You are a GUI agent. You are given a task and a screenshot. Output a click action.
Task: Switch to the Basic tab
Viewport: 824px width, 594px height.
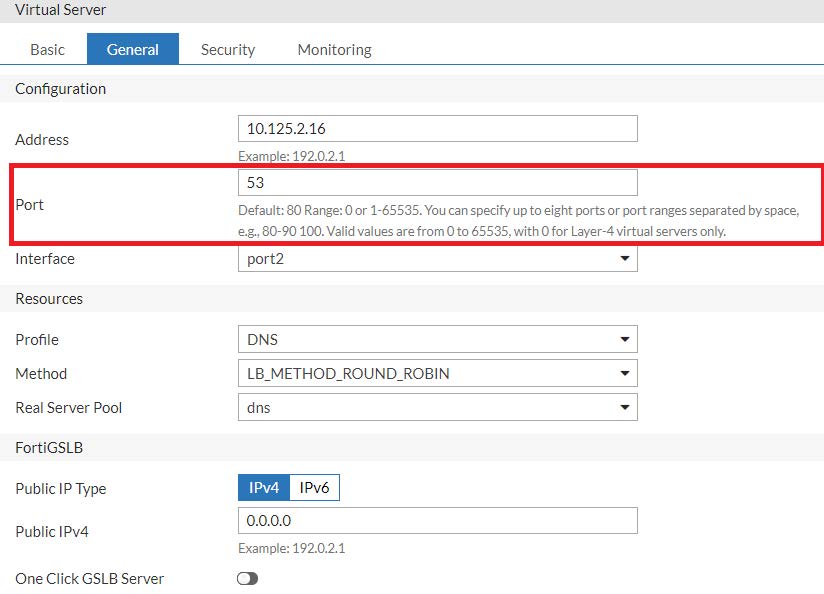[46, 48]
